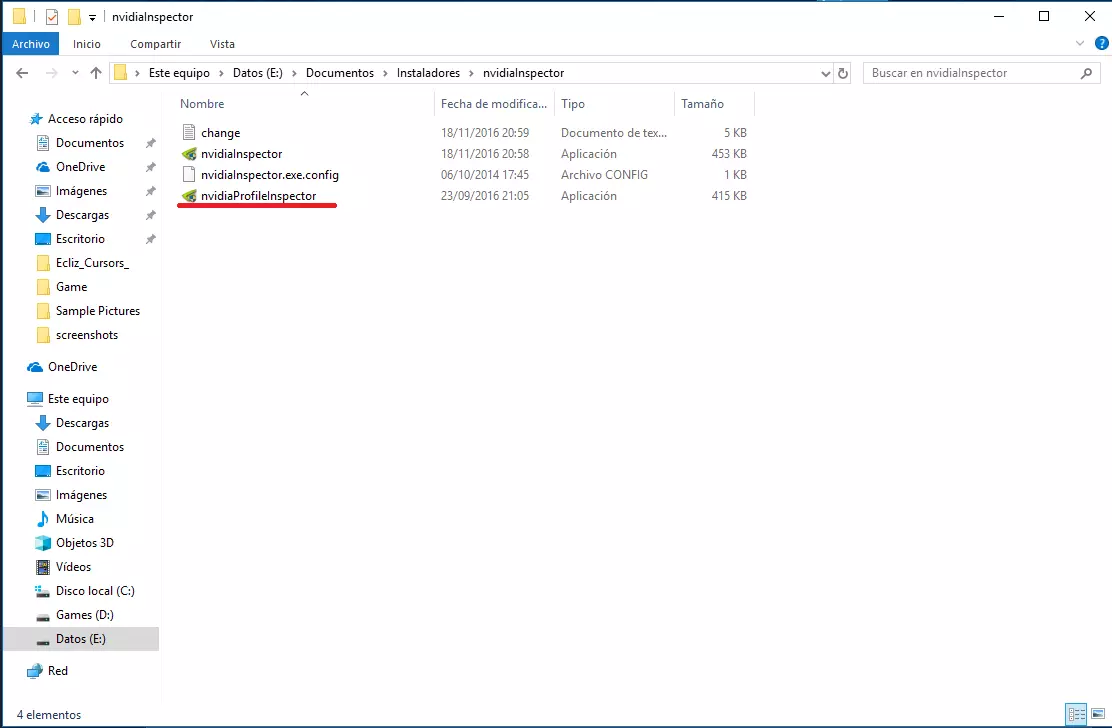Image resolution: width=1112 pixels, height=728 pixels.
Task: Open Games (D:) drive
Action: tap(84, 615)
